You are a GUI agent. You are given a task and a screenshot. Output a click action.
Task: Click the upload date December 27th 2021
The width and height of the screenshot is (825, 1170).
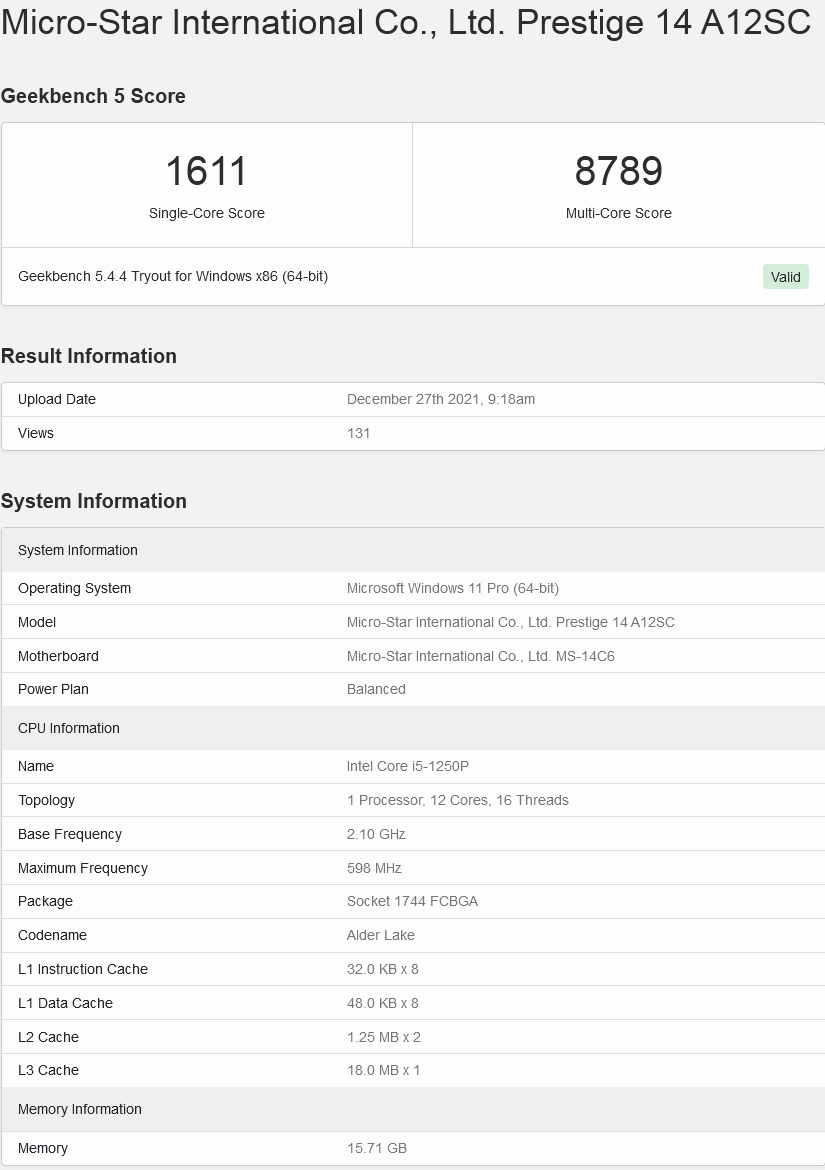pyautogui.click(x=441, y=399)
